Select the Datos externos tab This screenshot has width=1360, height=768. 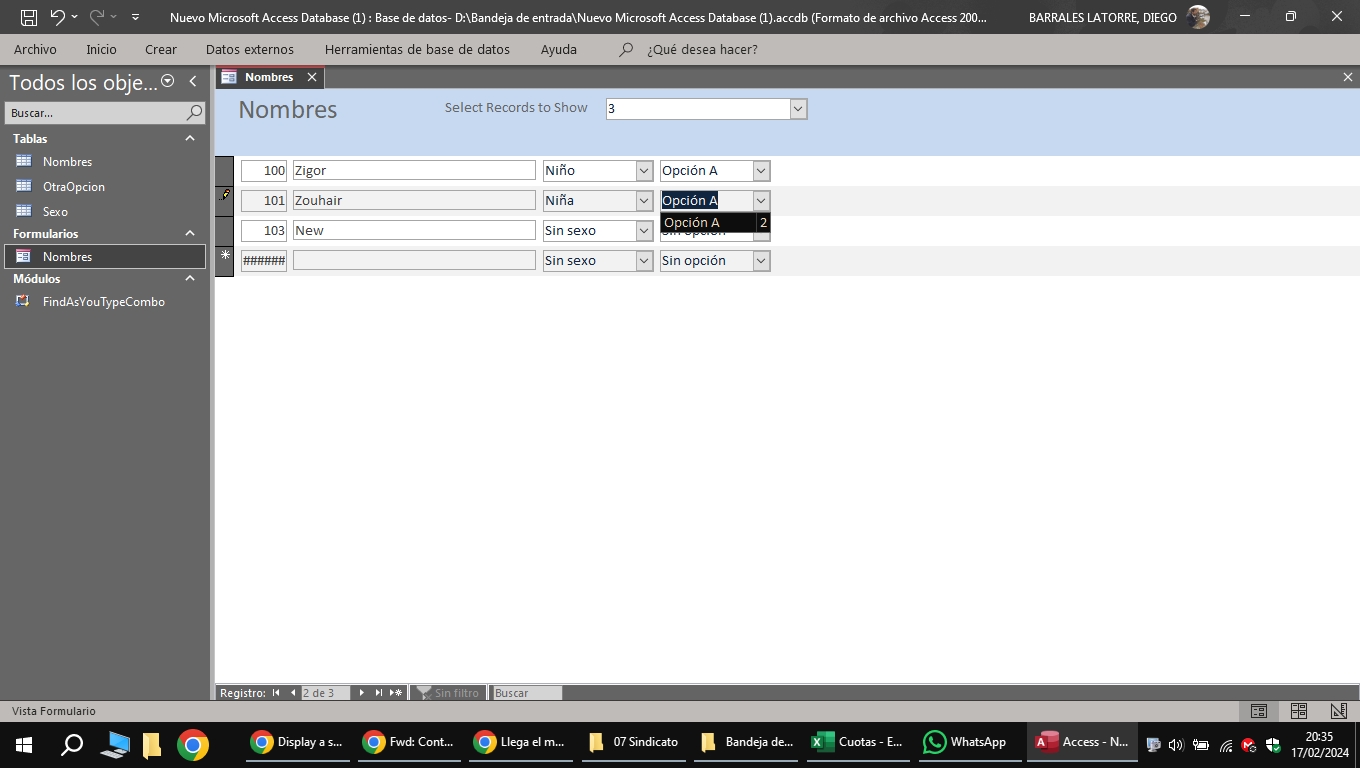(250, 49)
